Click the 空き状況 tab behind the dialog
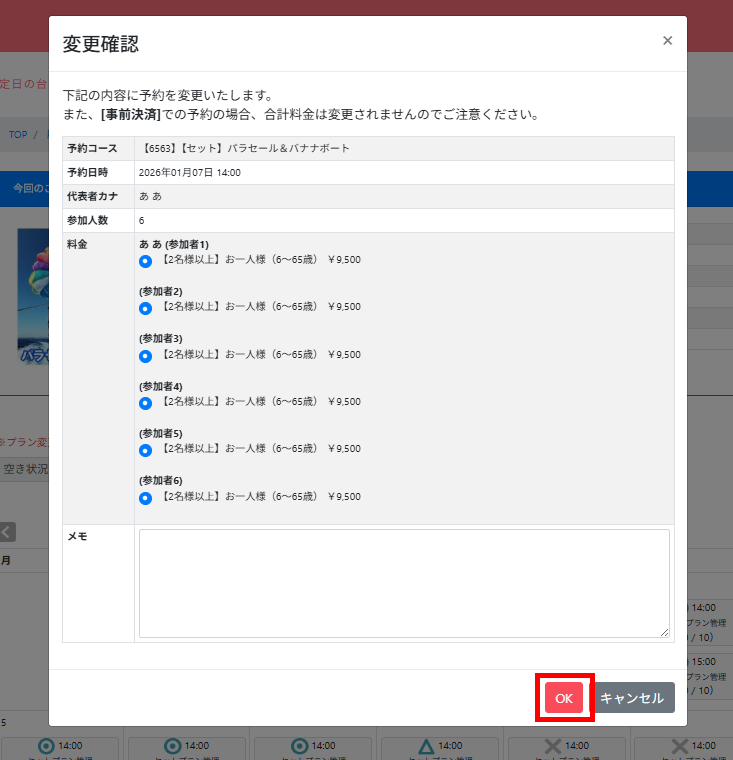The width and height of the screenshot is (733, 760). pyautogui.click(x=24, y=469)
